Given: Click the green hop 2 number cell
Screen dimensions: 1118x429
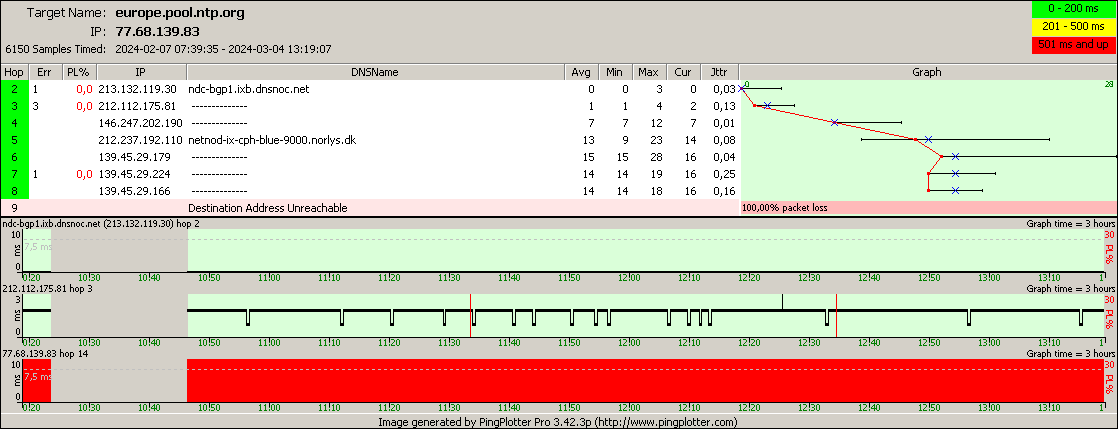Looking at the screenshot, I should pos(14,89).
